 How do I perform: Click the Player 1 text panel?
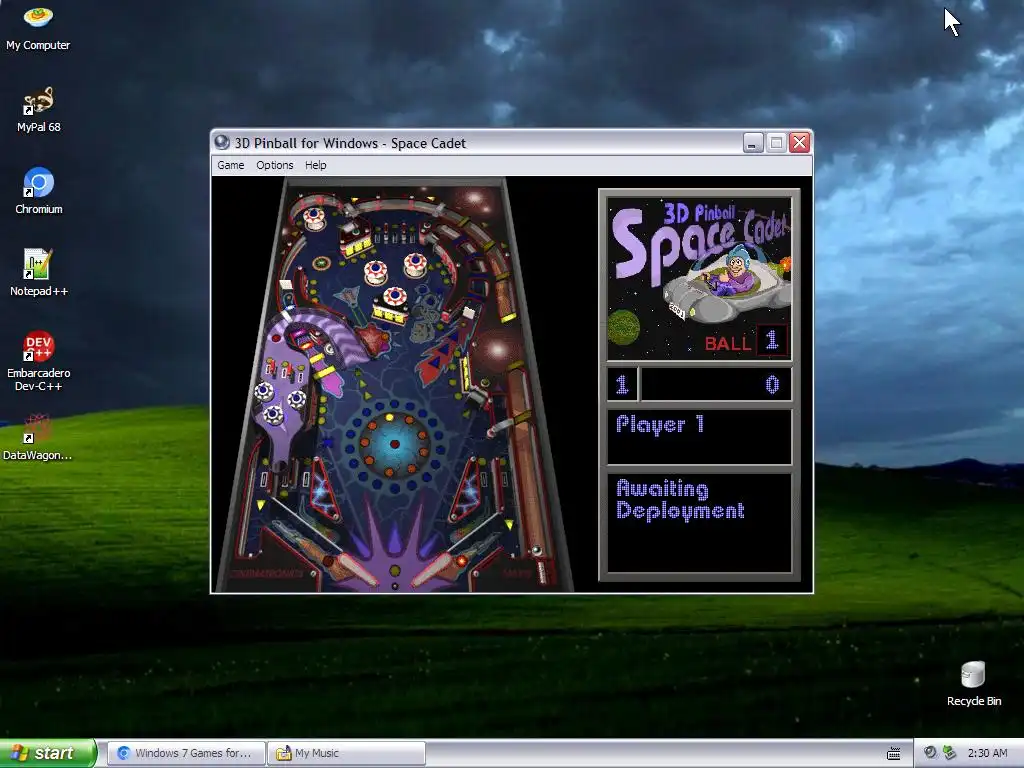[699, 437]
